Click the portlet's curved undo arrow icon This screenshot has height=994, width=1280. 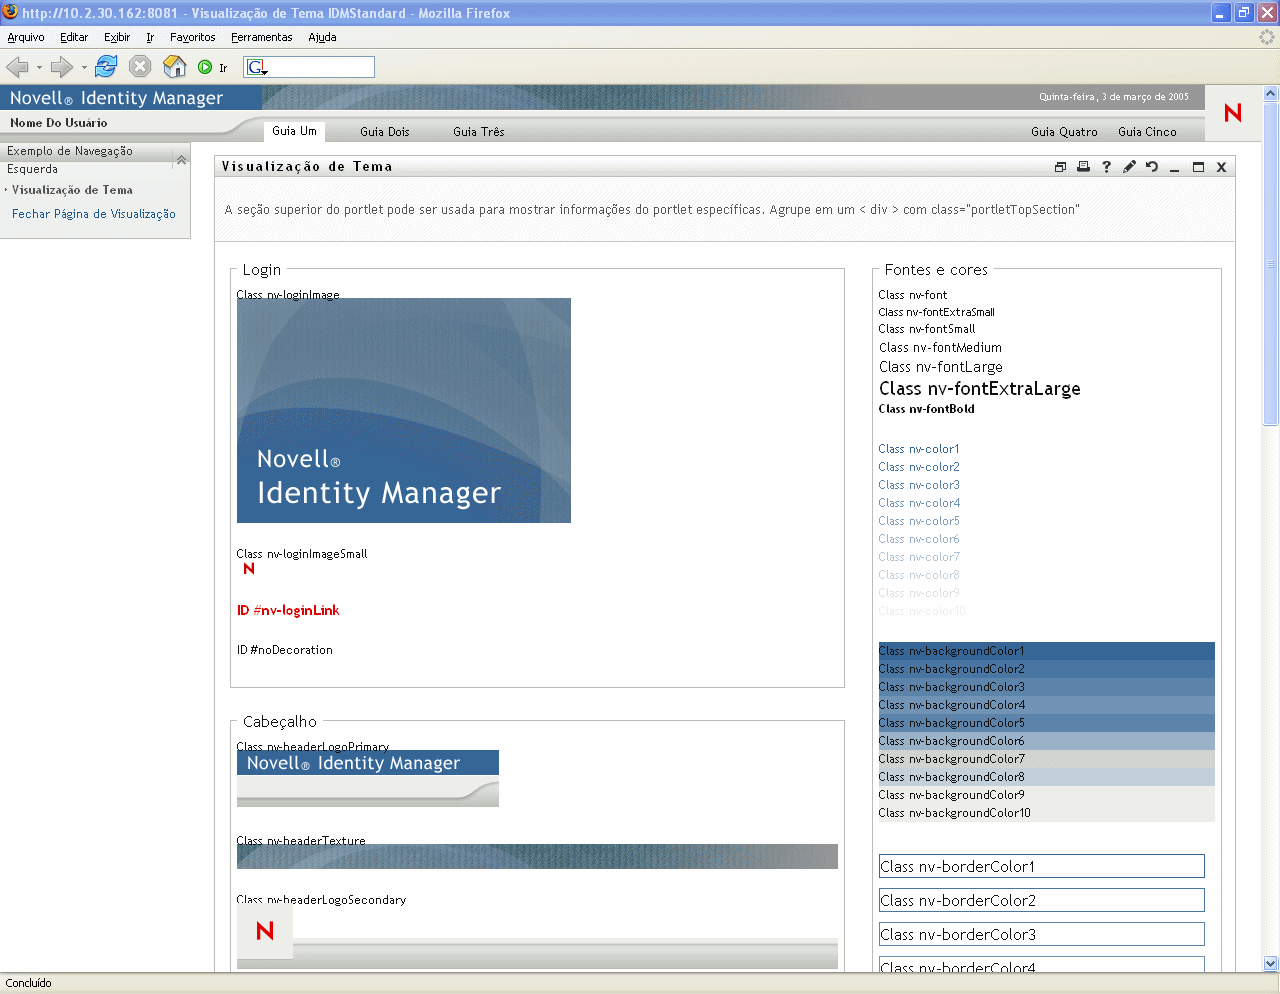(1152, 167)
